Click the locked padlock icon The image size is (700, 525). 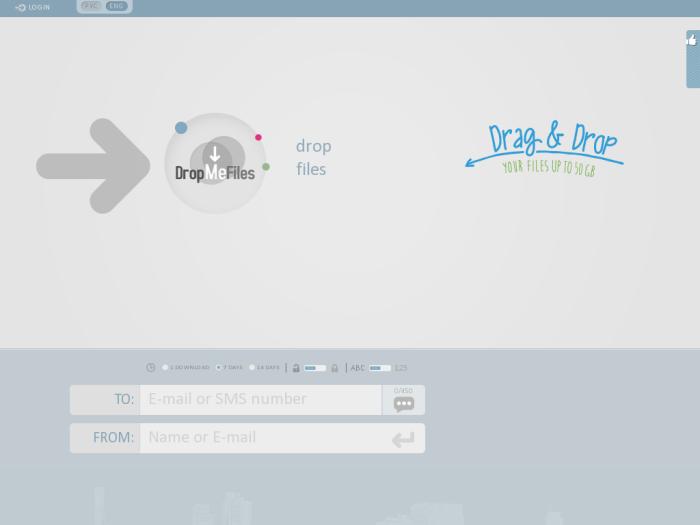(334, 368)
